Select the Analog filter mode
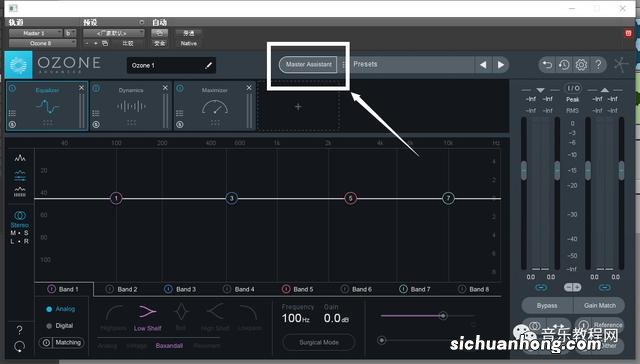640x364 pixels. pyautogui.click(x=61, y=309)
